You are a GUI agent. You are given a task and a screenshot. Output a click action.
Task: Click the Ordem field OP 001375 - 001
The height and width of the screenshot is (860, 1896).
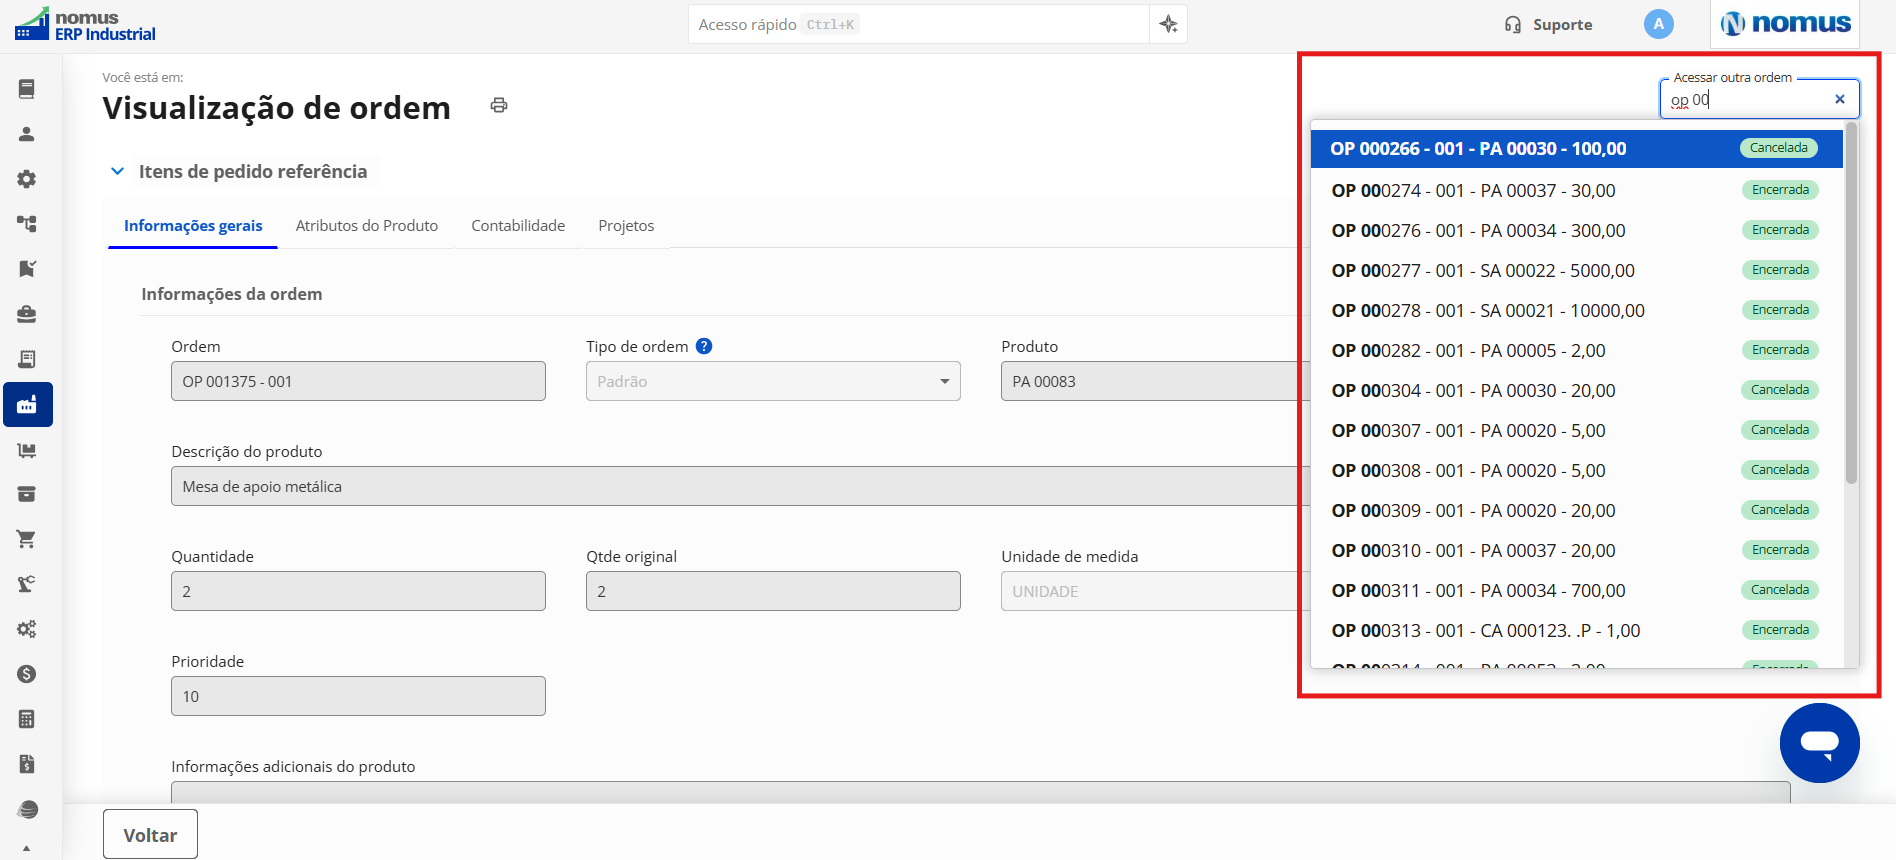coord(358,381)
